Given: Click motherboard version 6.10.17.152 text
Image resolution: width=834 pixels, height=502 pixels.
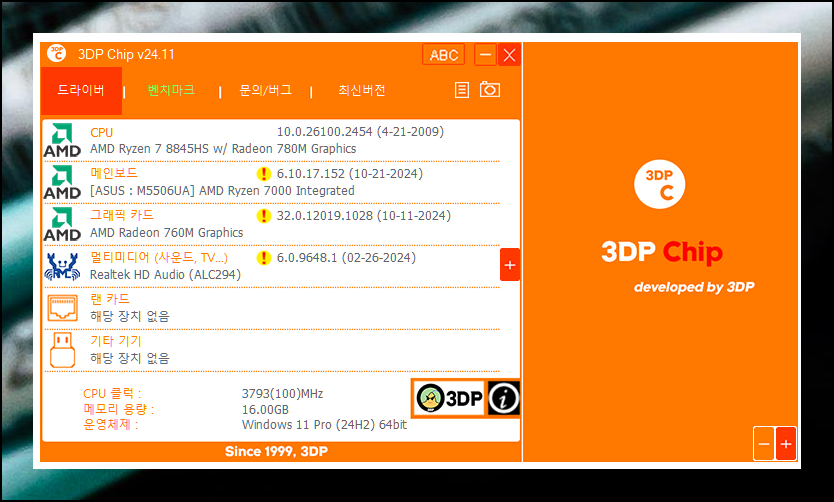Looking at the screenshot, I should point(350,174).
